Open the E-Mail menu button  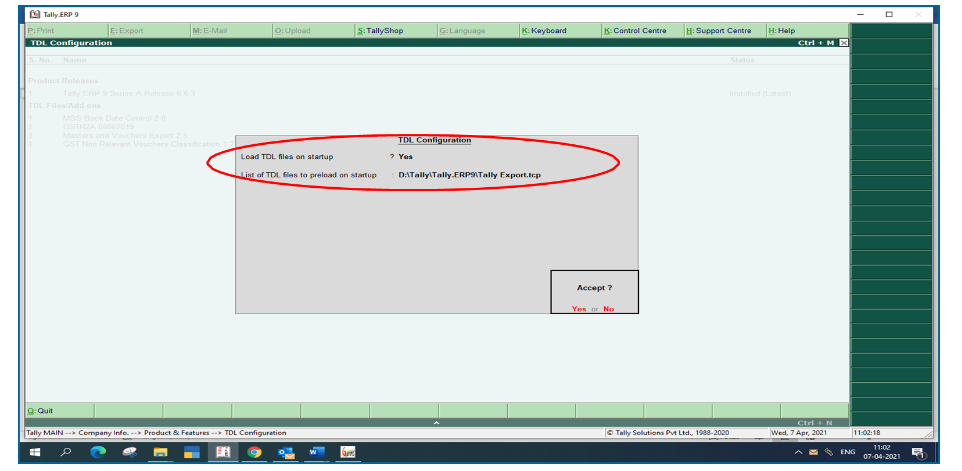pos(231,31)
